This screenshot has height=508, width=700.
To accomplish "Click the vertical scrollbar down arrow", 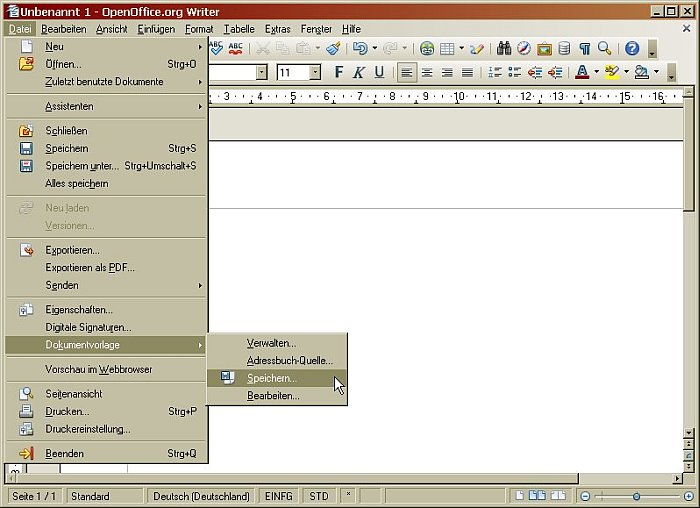I will (x=688, y=432).
